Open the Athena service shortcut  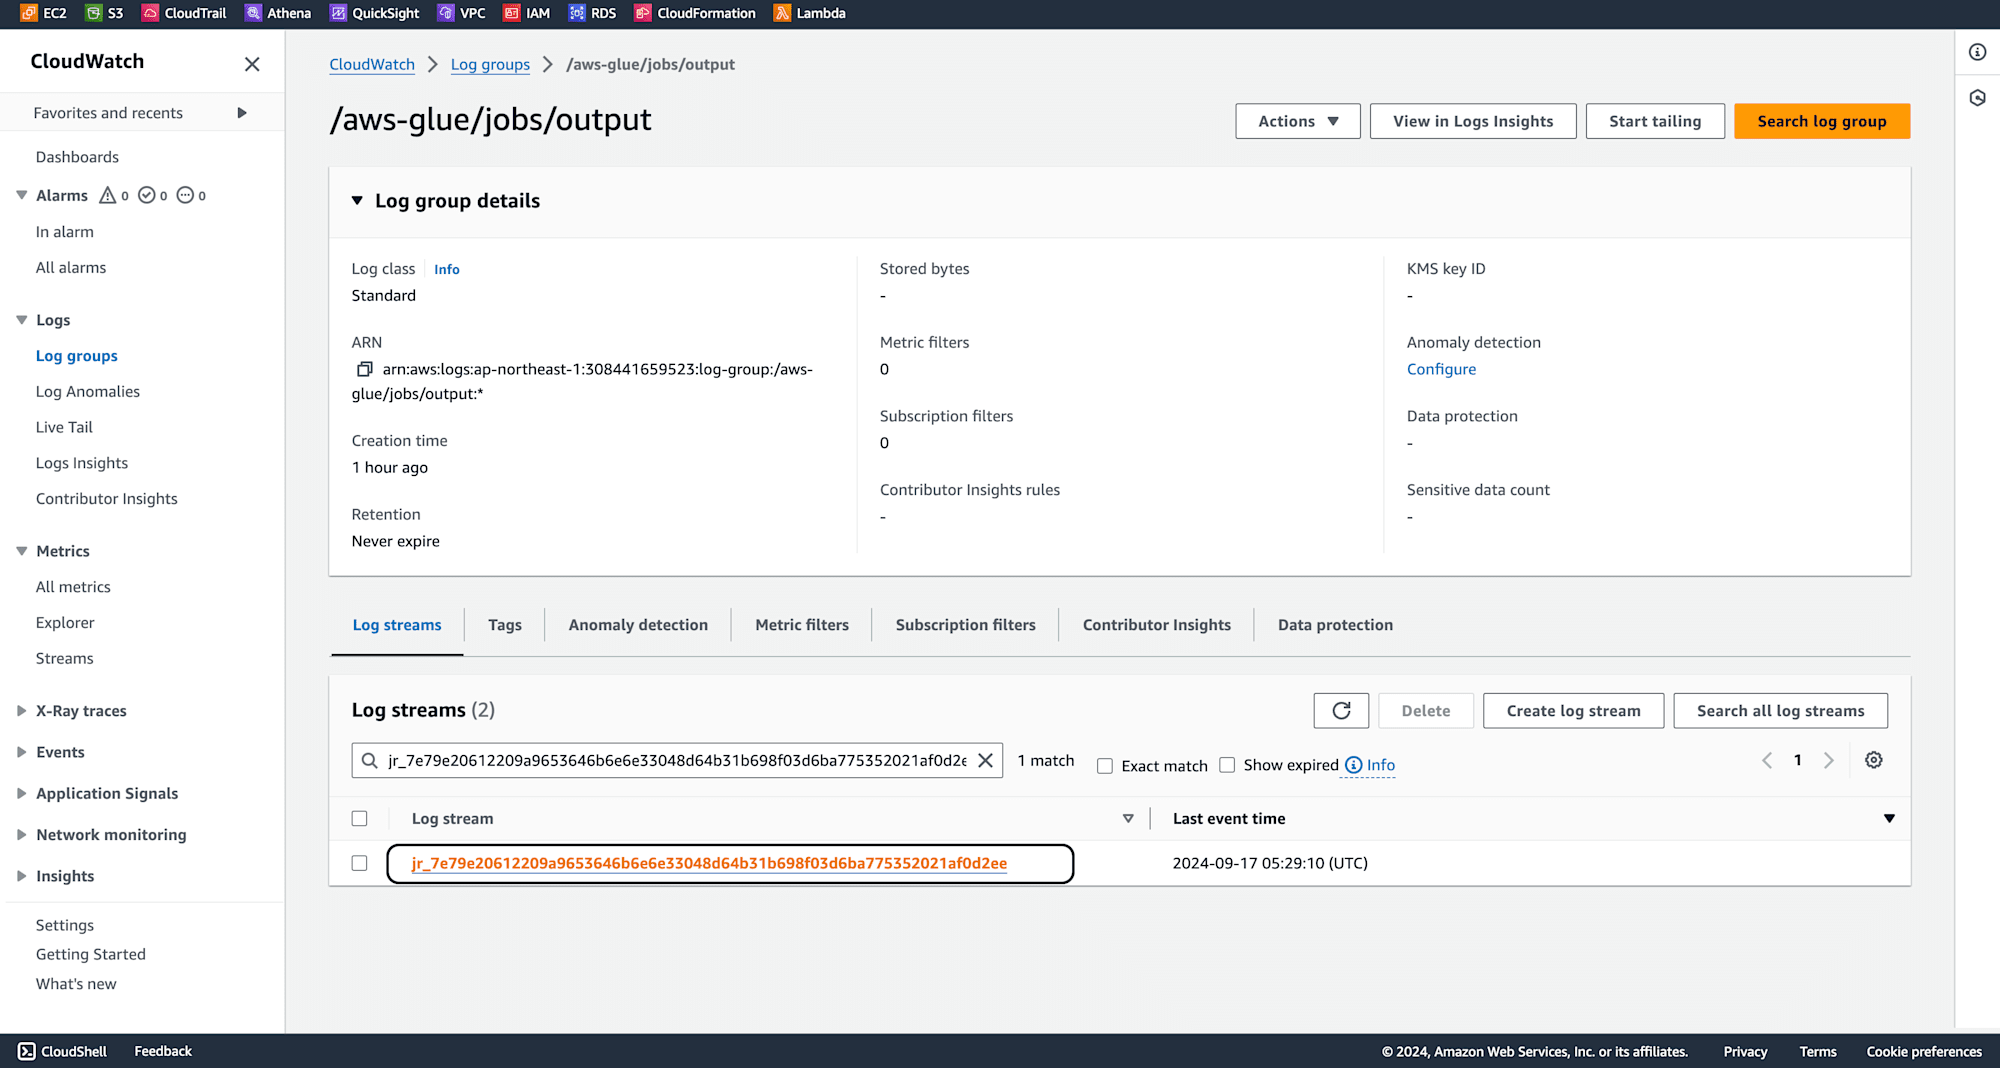(278, 13)
